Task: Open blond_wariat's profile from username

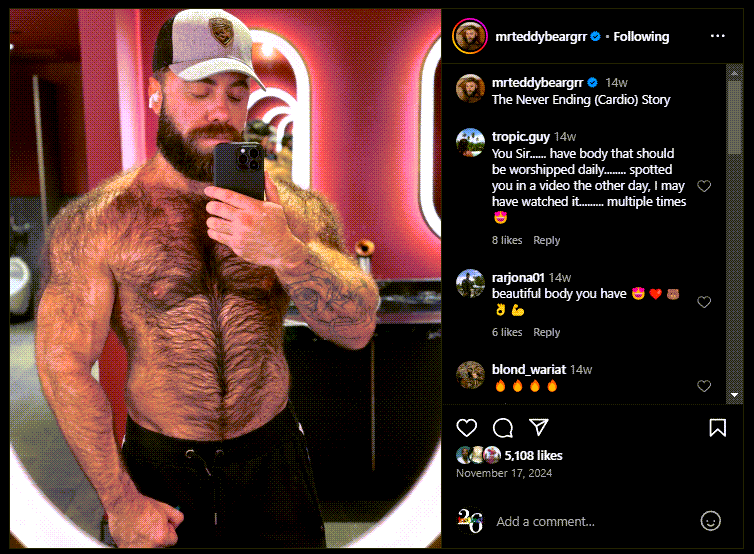Action: pos(528,369)
